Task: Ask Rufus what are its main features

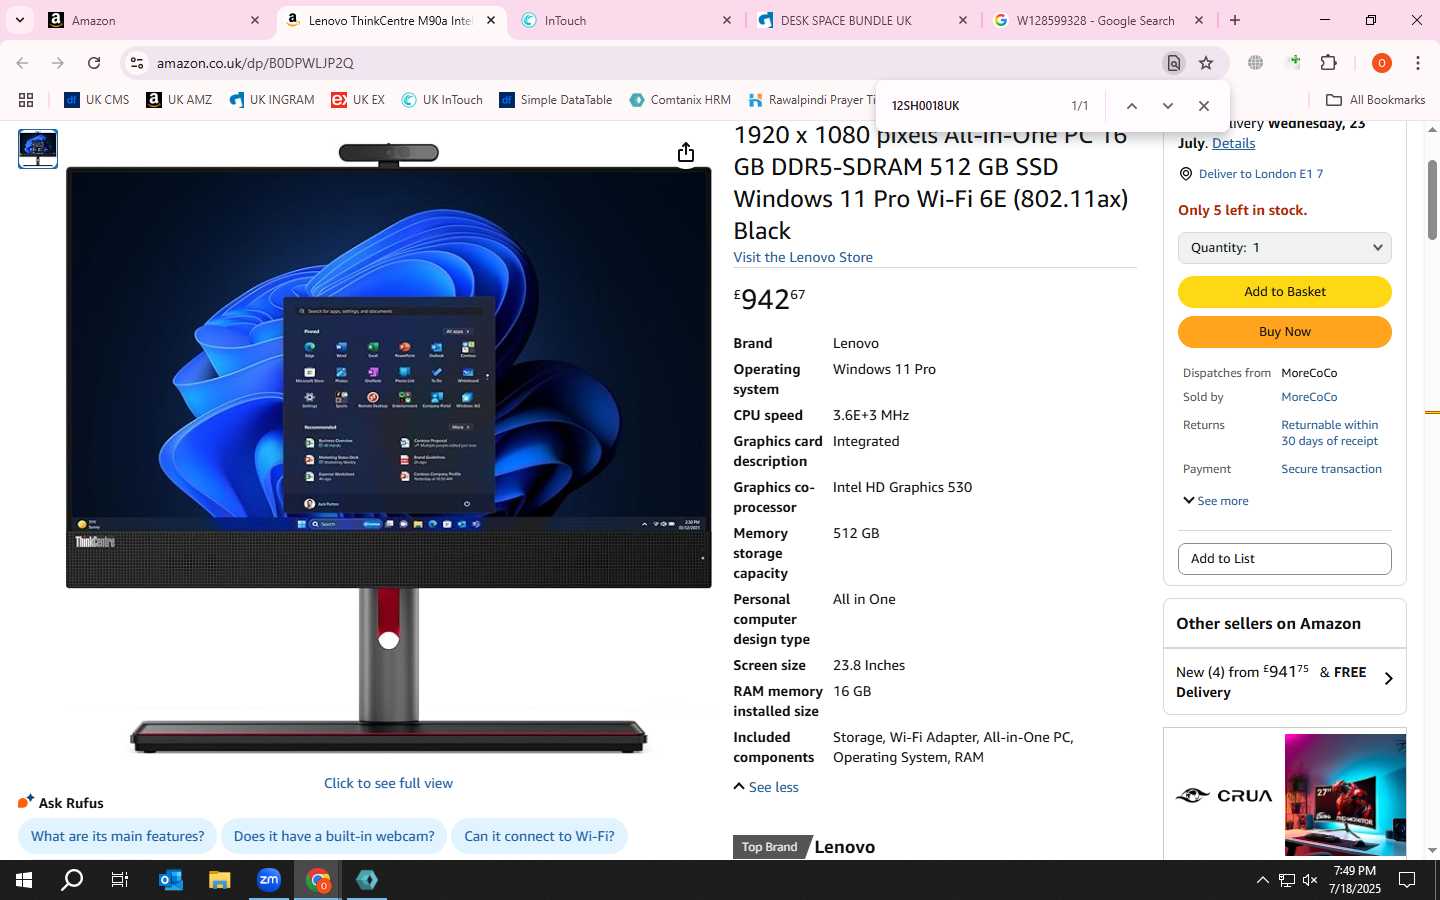Action: pos(117,836)
